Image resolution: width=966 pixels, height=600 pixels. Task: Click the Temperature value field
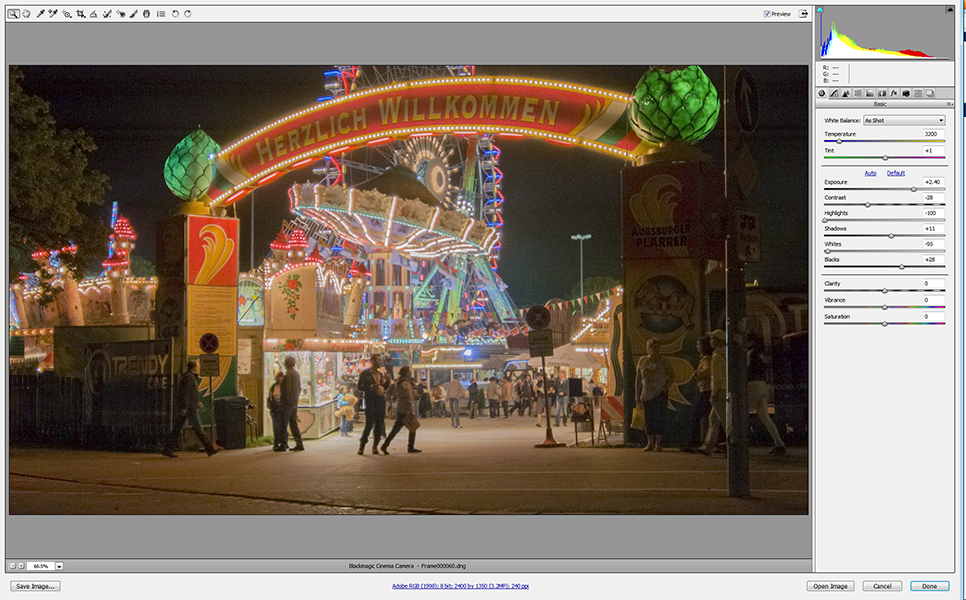[933, 134]
